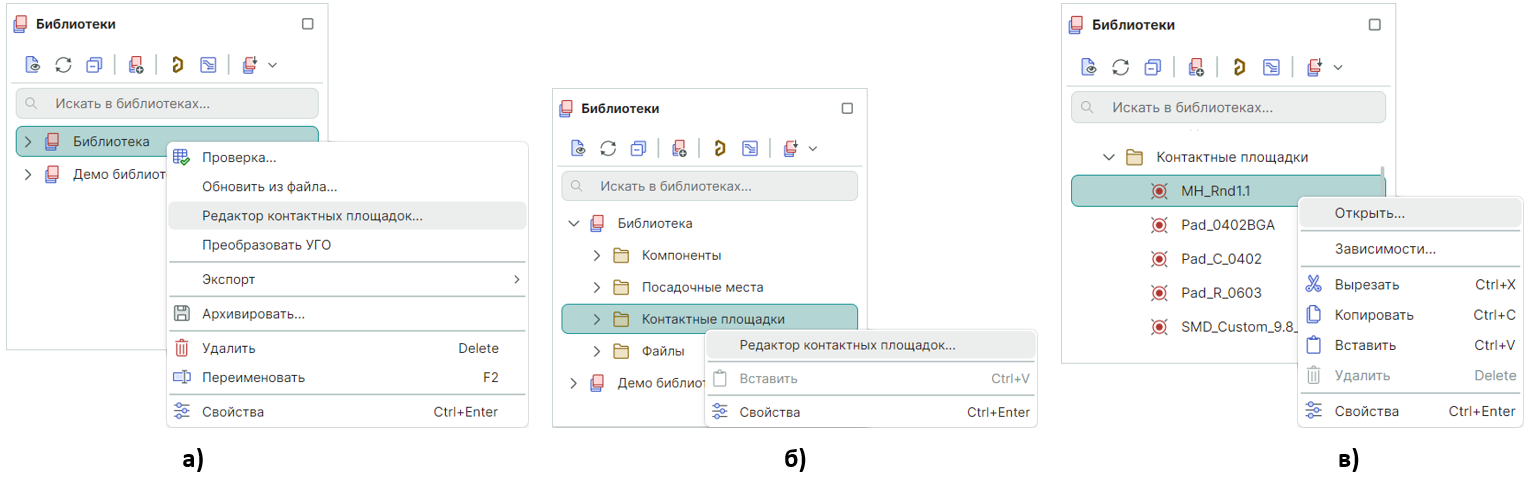This screenshot has width=1533, height=489.
Task: Click Проверка... menu entry
Action: tap(239, 157)
